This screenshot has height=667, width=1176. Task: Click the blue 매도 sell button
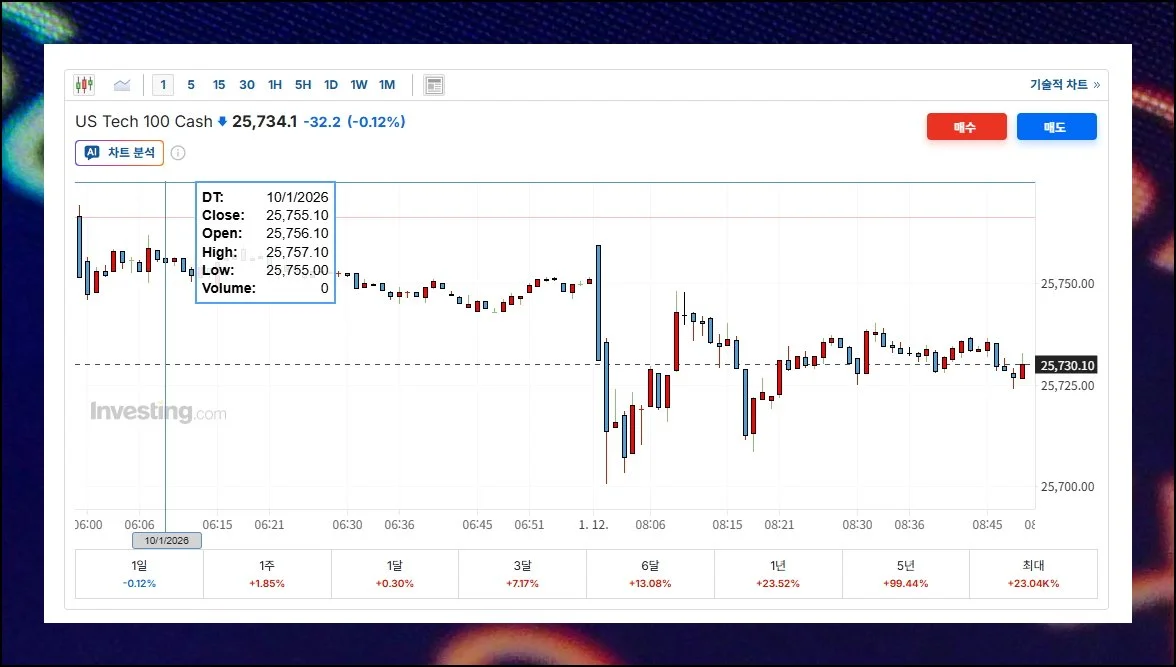[1056, 127]
